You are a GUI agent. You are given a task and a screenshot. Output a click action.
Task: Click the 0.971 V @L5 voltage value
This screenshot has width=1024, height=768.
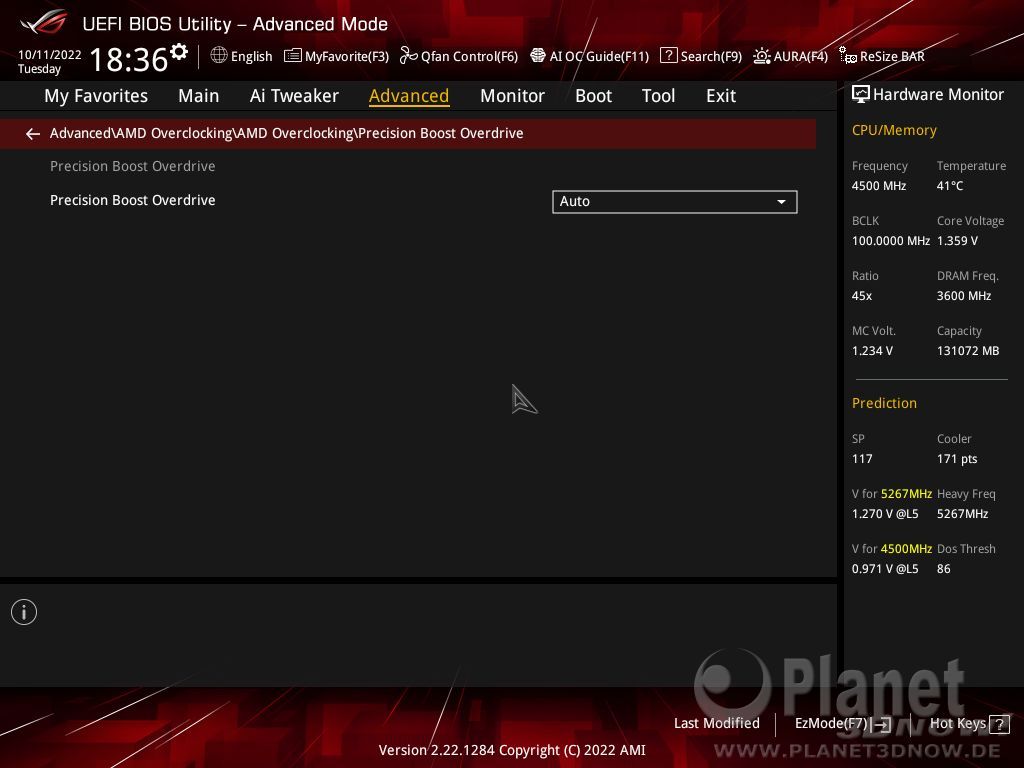click(885, 569)
